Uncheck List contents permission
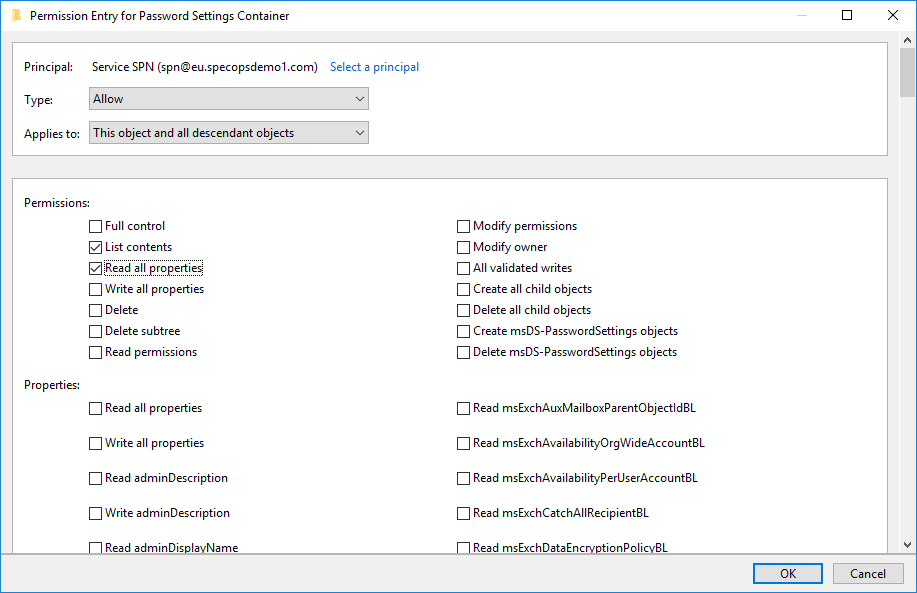 point(95,247)
